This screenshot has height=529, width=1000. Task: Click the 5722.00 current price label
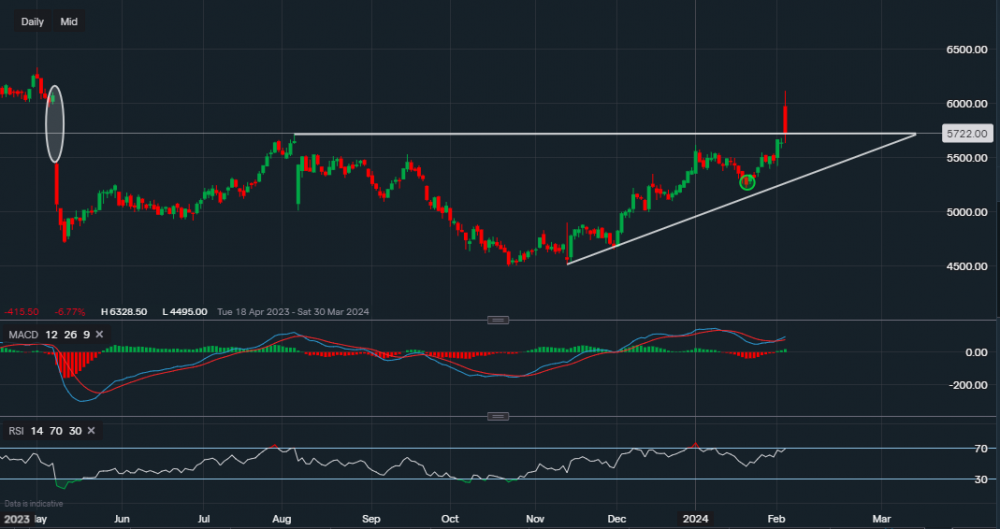[967, 133]
